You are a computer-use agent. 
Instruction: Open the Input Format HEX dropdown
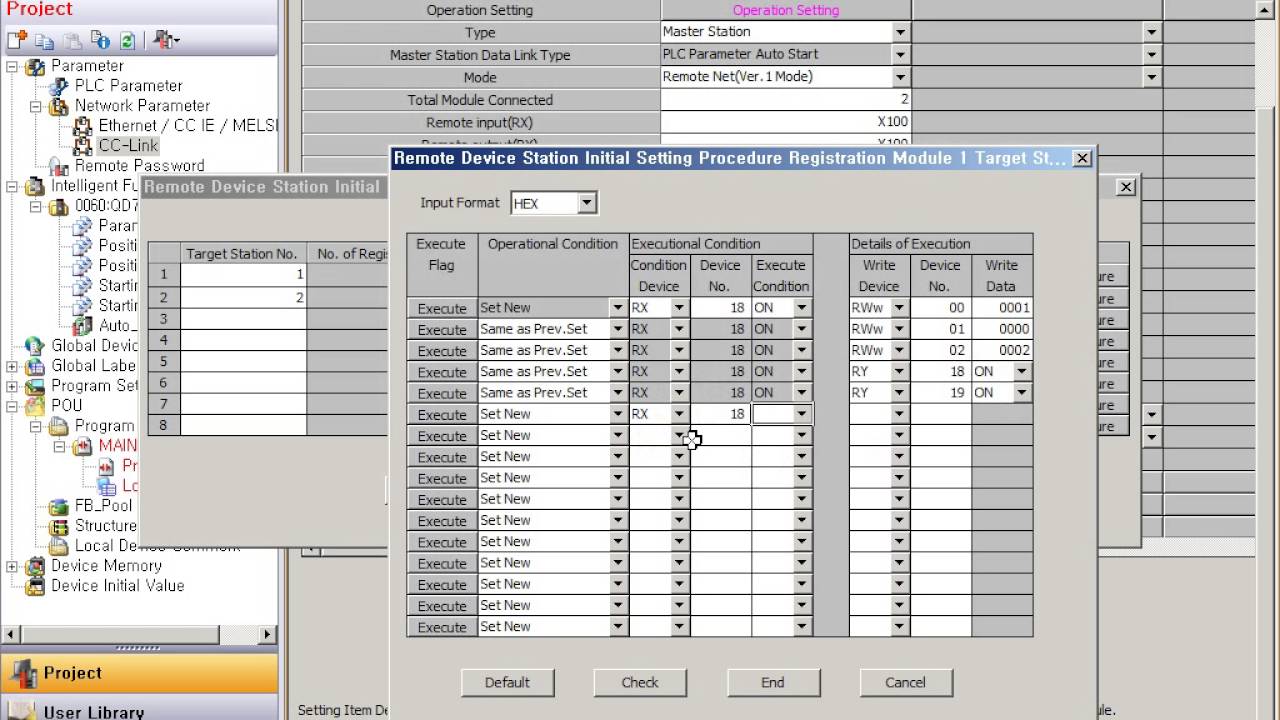(x=587, y=203)
